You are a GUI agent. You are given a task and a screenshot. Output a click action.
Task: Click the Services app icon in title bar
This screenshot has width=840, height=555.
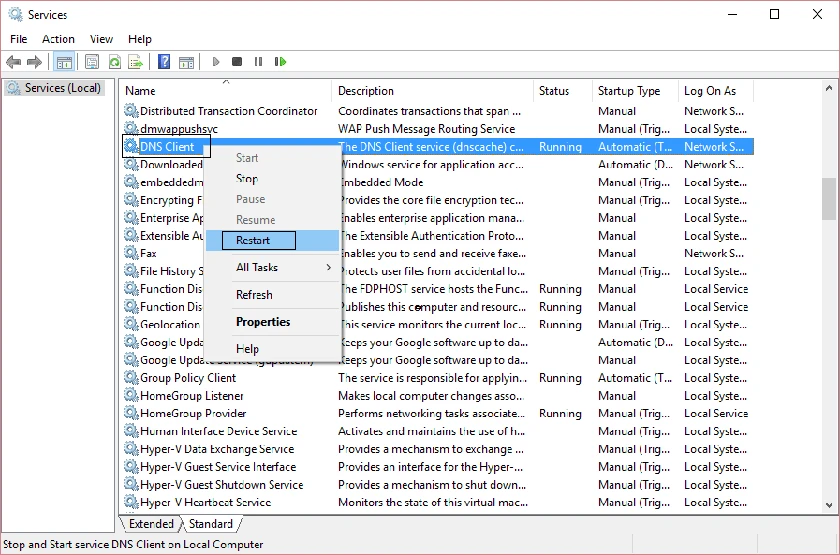pyautogui.click(x=15, y=14)
